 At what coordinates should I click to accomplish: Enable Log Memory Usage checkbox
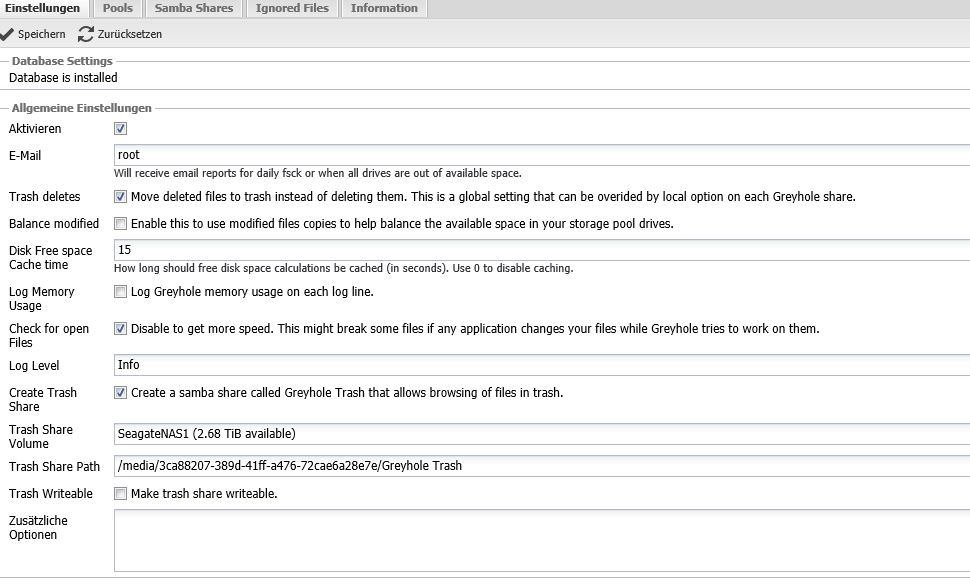[121, 292]
